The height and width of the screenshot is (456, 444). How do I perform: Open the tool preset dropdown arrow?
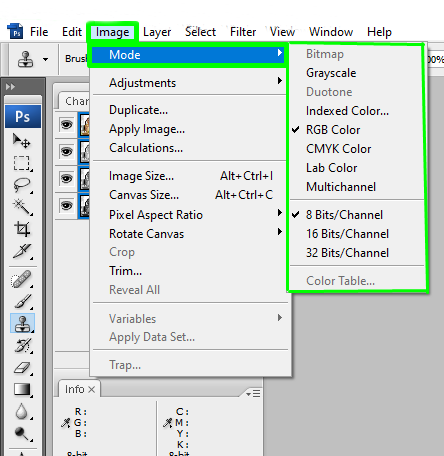tap(45, 59)
